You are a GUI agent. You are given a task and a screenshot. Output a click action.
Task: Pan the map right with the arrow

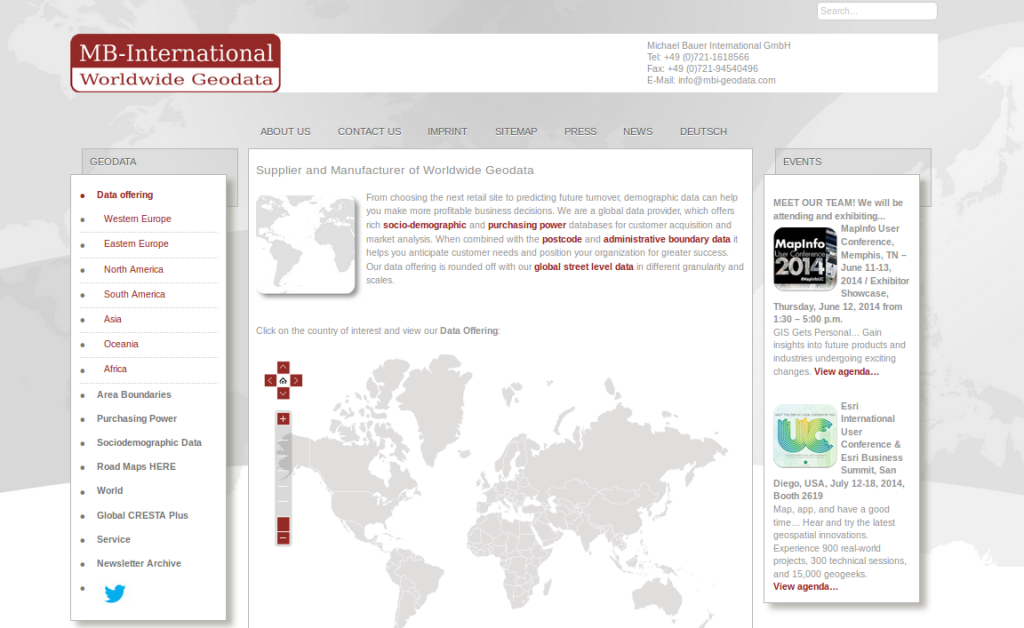tap(296, 381)
